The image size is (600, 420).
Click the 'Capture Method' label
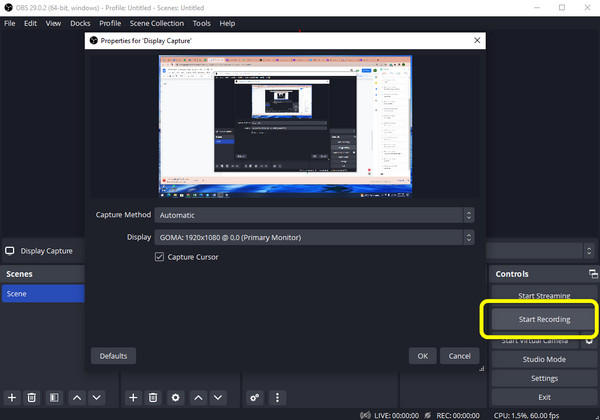click(123, 215)
